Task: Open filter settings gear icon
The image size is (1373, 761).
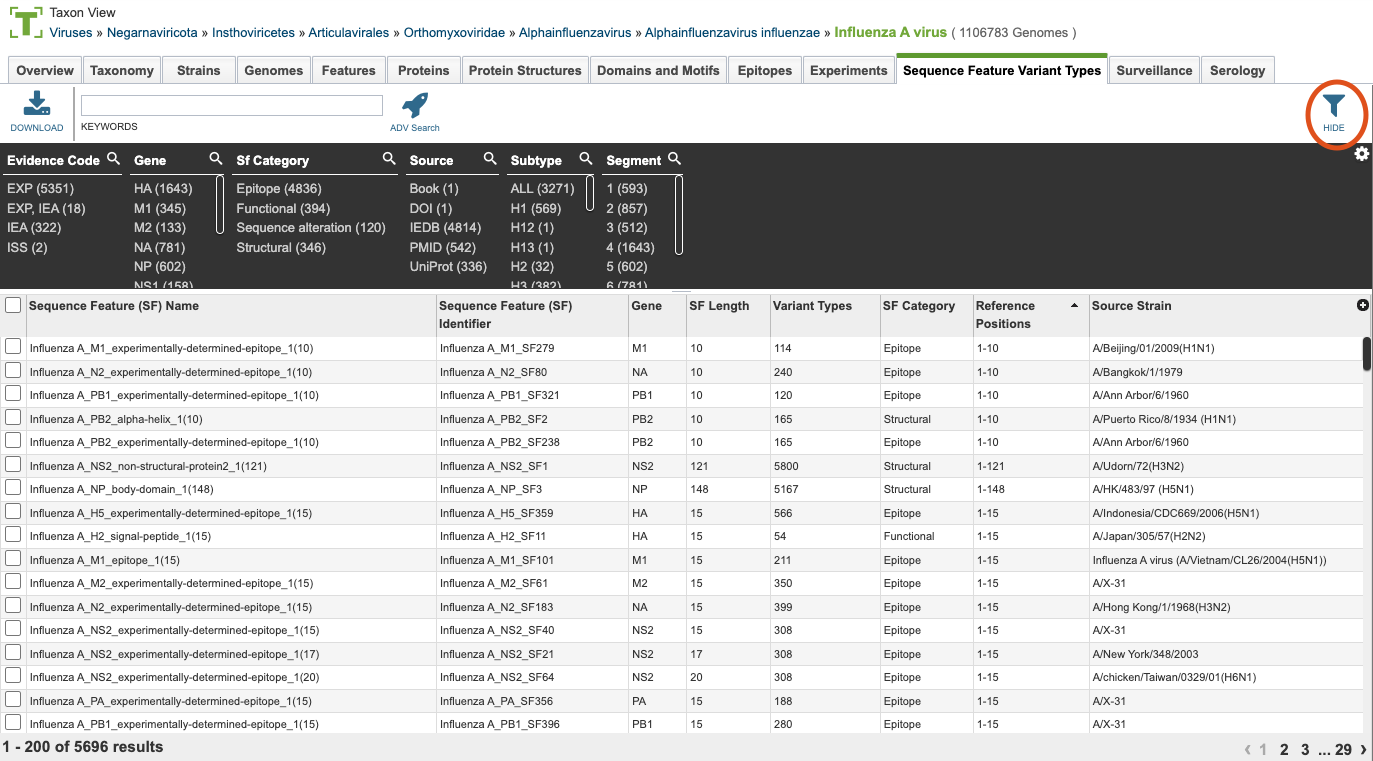Action: pyautogui.click(x=1361, y=154)
